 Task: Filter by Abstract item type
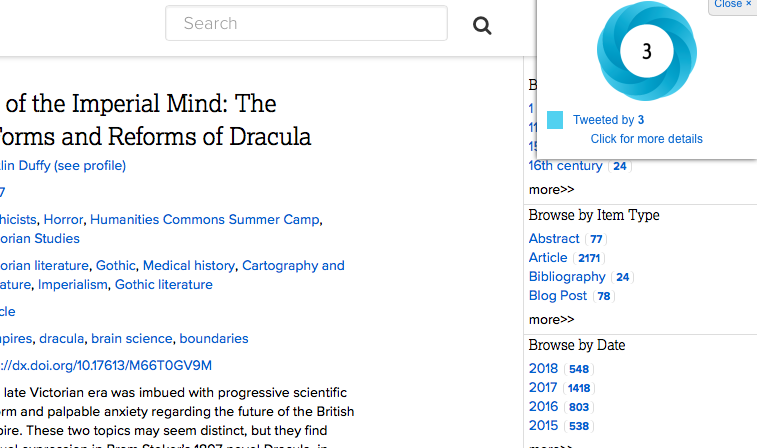554,238
